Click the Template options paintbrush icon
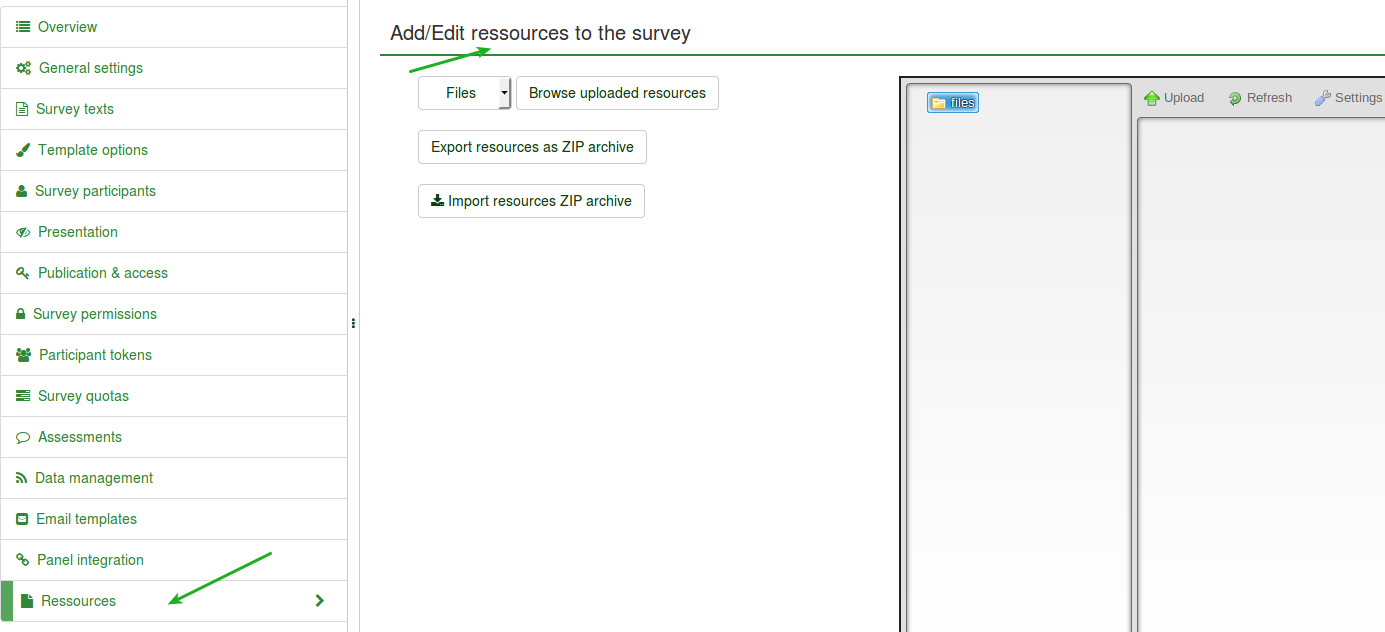This screenshot has width=1385, height=632. pyautogui.click(x=23, y=150)
